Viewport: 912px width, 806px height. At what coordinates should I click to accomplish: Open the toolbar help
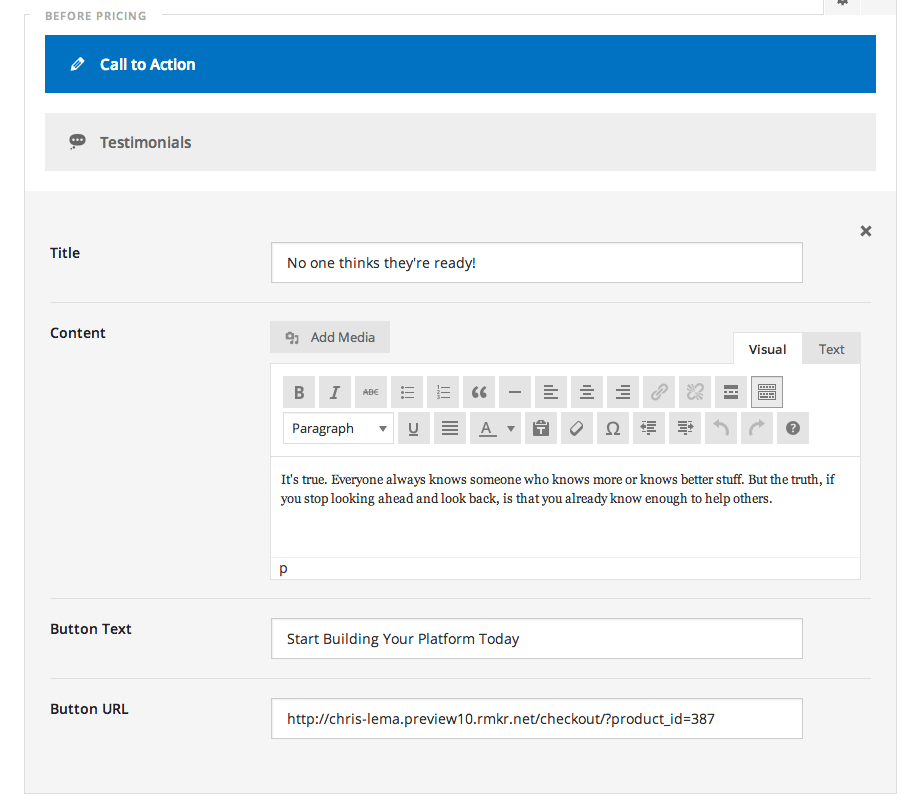click(792, 427)
